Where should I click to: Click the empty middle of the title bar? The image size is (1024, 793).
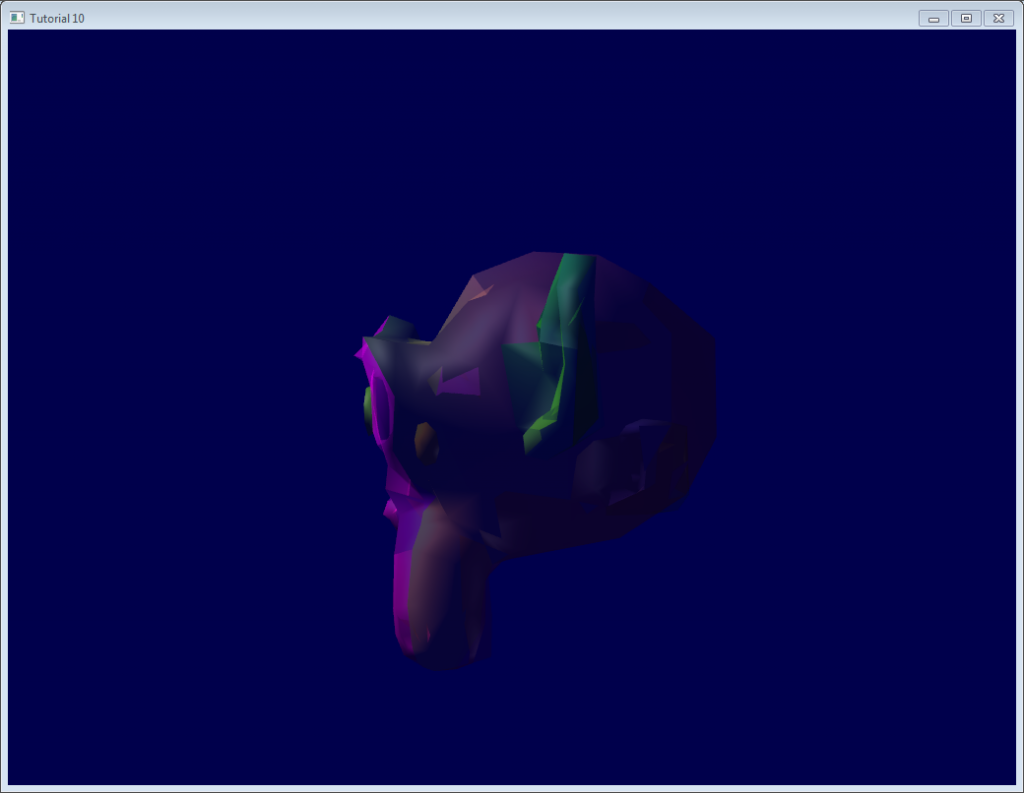(500, 18)
